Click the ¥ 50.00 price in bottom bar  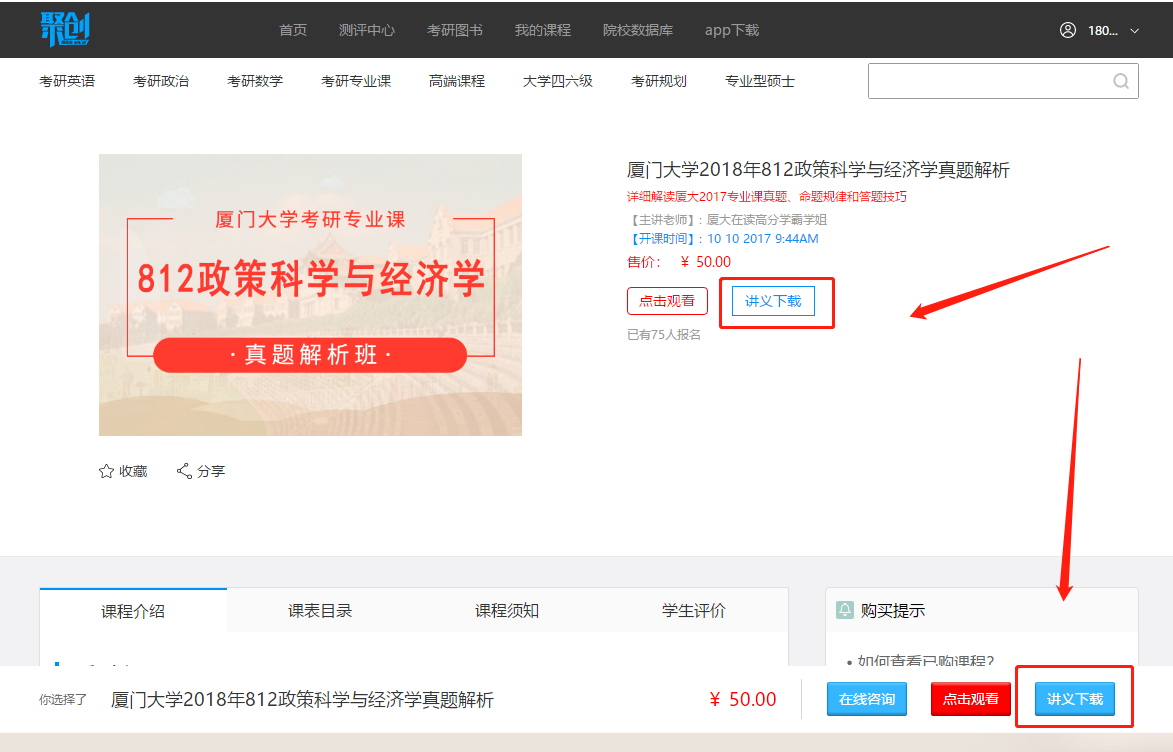coord(743,699)
